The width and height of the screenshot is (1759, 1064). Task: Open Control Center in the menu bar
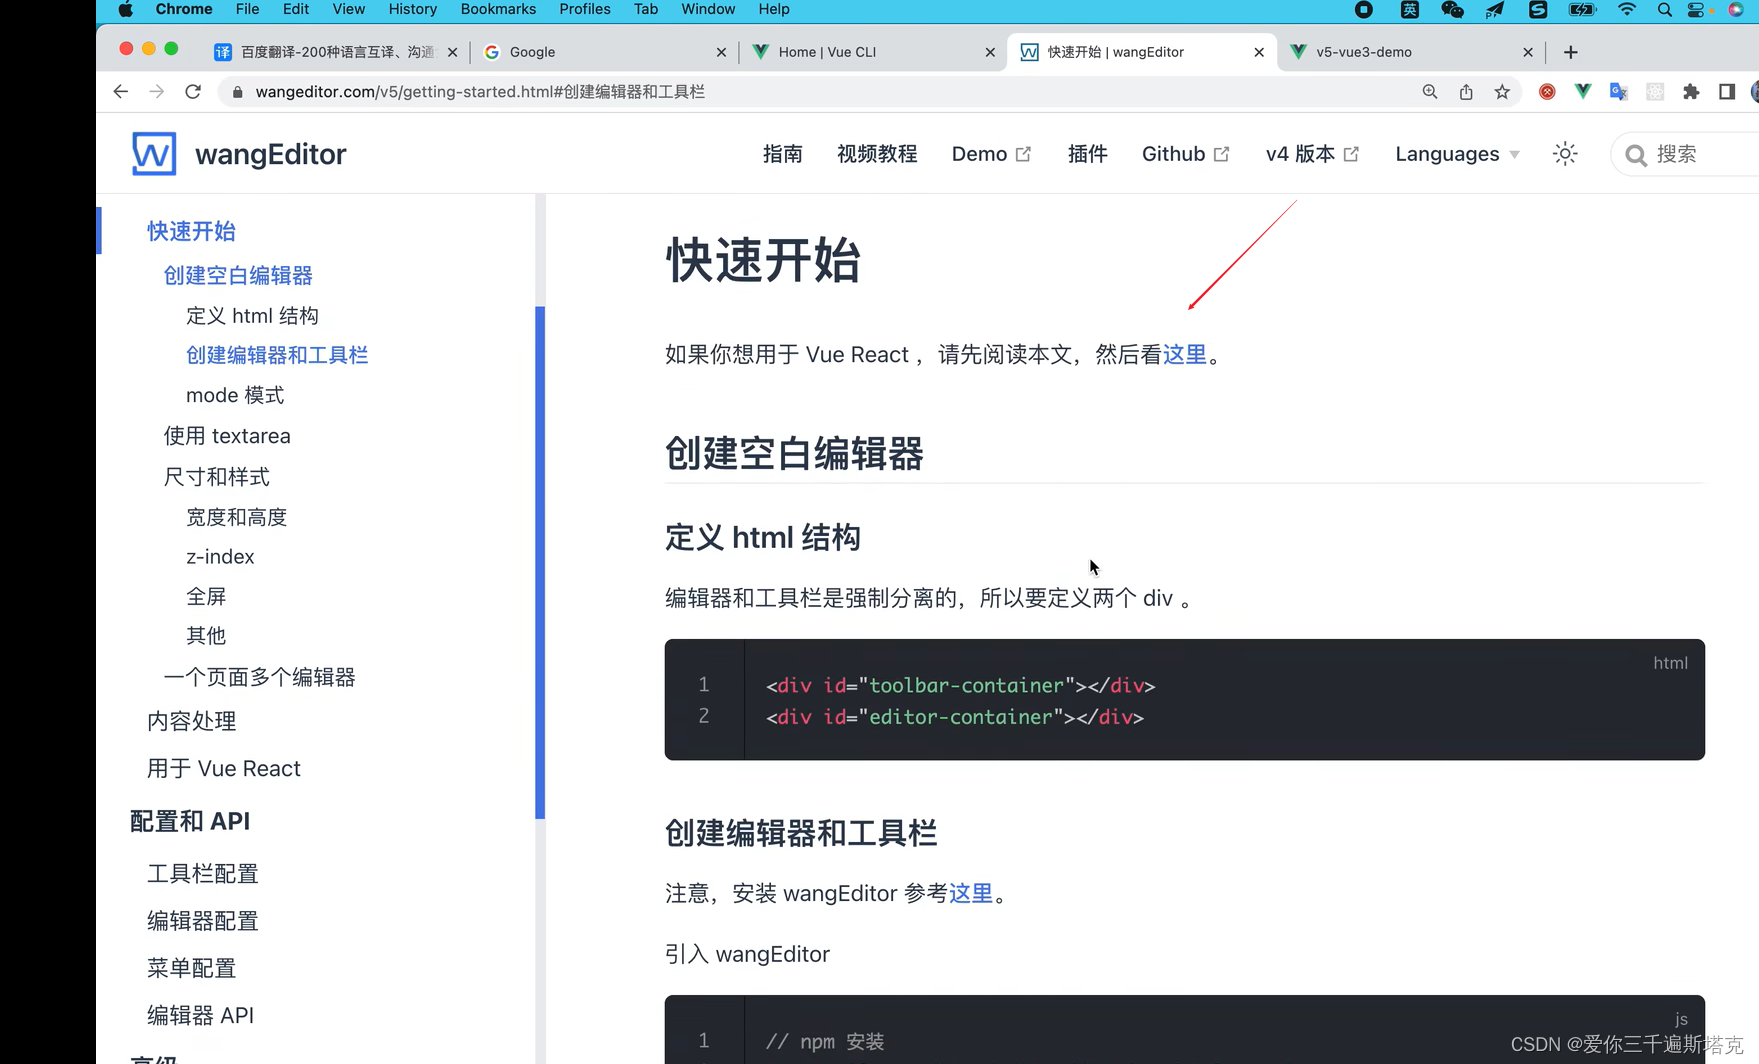[1695, 10]
